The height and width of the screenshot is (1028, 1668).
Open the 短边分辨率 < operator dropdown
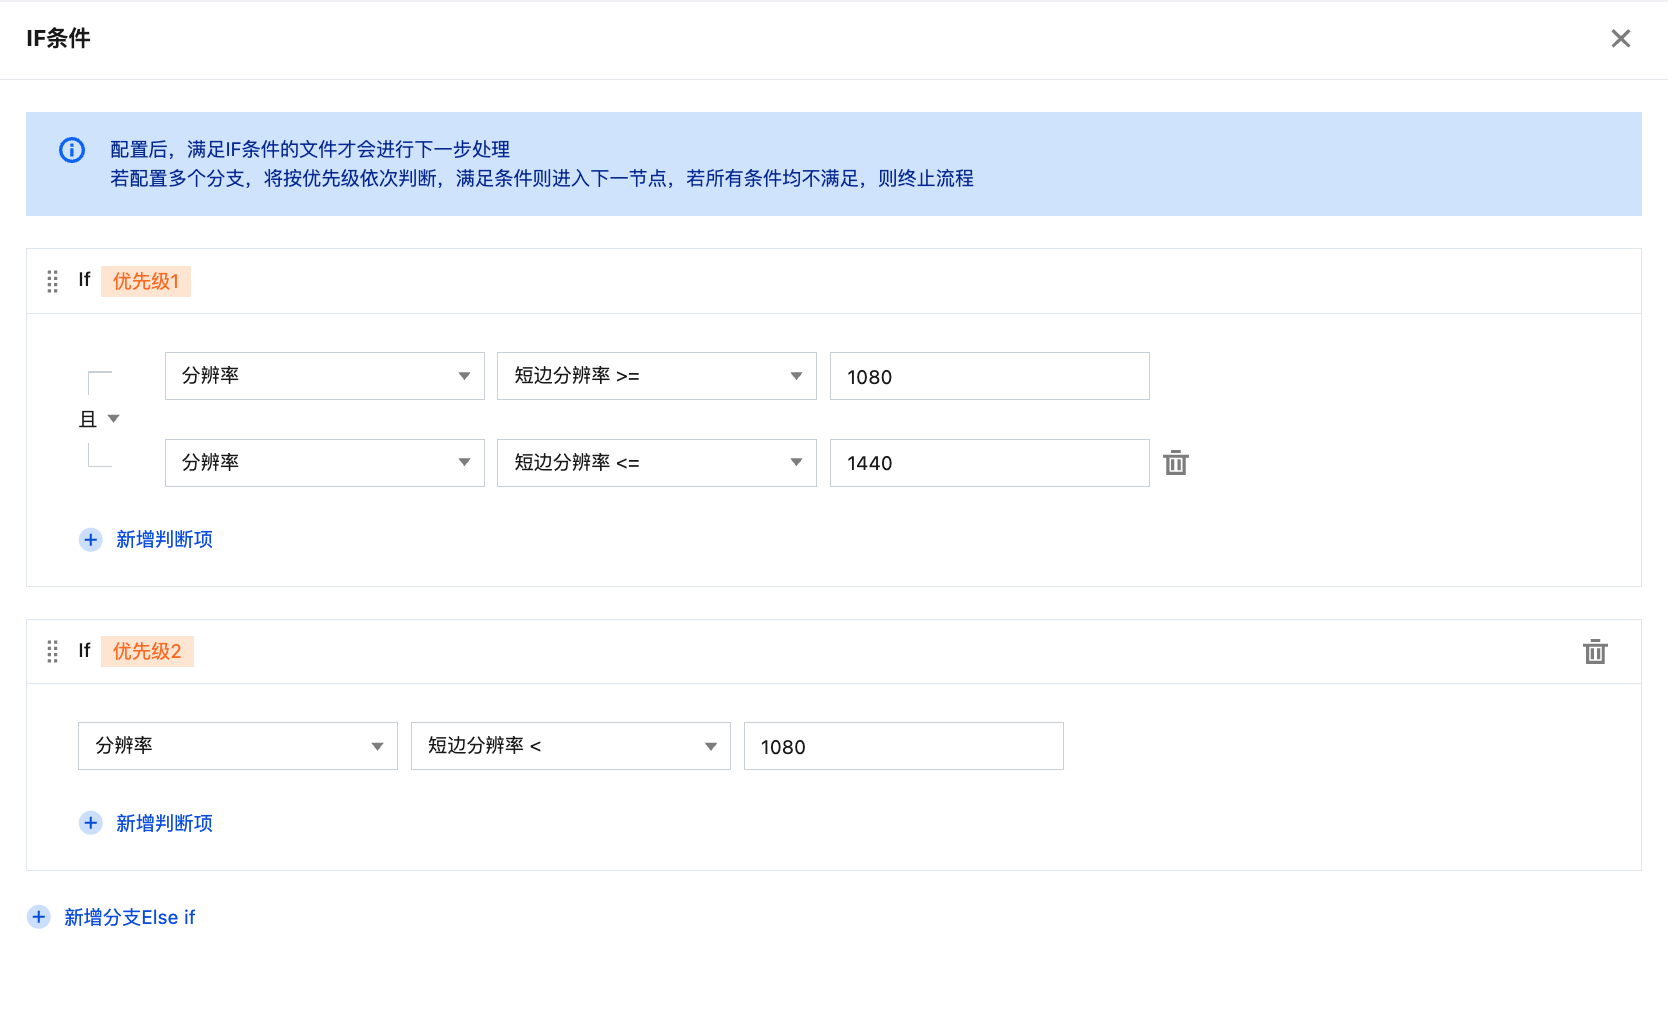coord(571,746)
